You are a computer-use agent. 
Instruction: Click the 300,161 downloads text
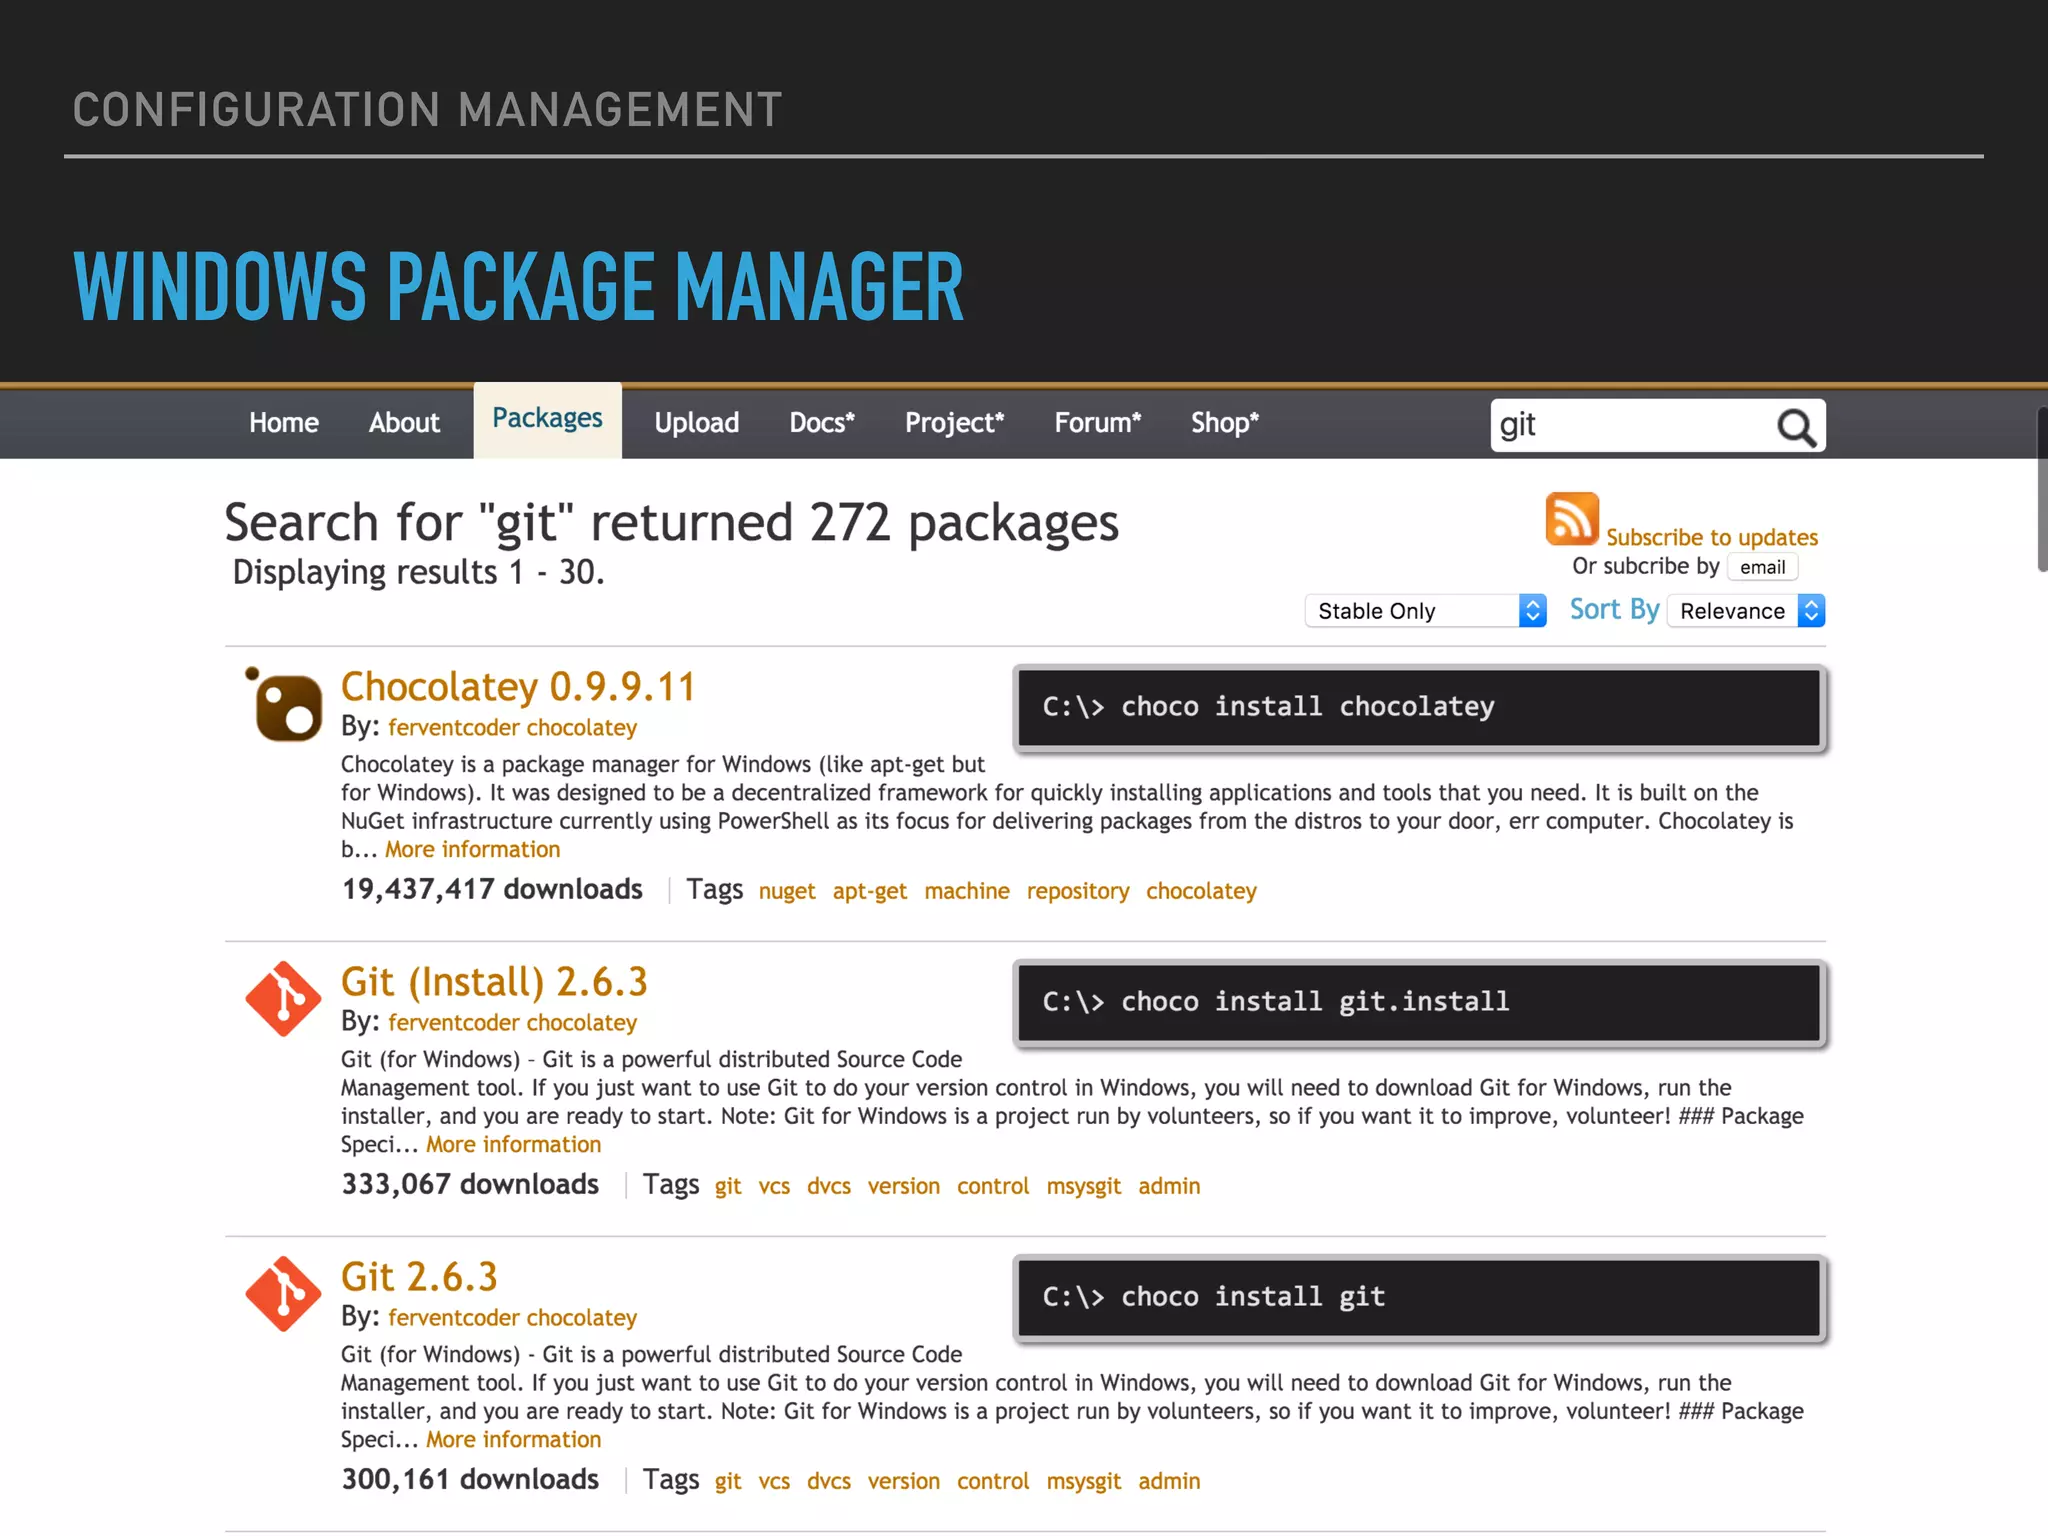click(x=470, y=1480)
